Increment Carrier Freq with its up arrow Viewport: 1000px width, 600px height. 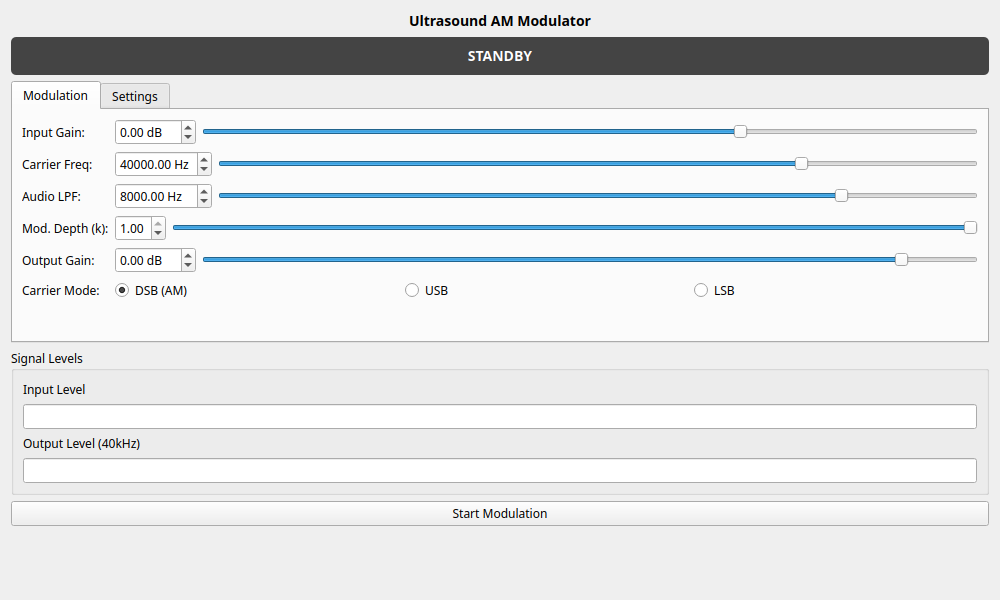204,159
